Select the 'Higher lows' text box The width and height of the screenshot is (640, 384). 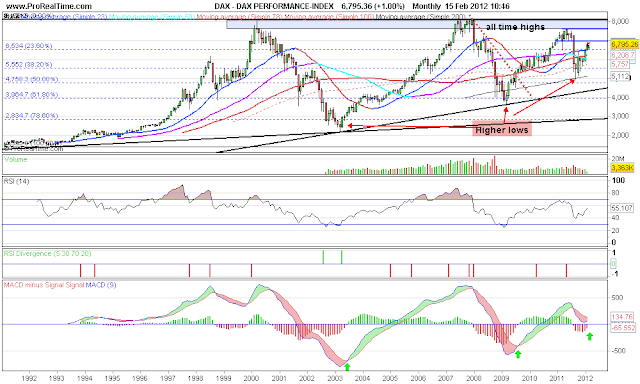coord(502,130)
